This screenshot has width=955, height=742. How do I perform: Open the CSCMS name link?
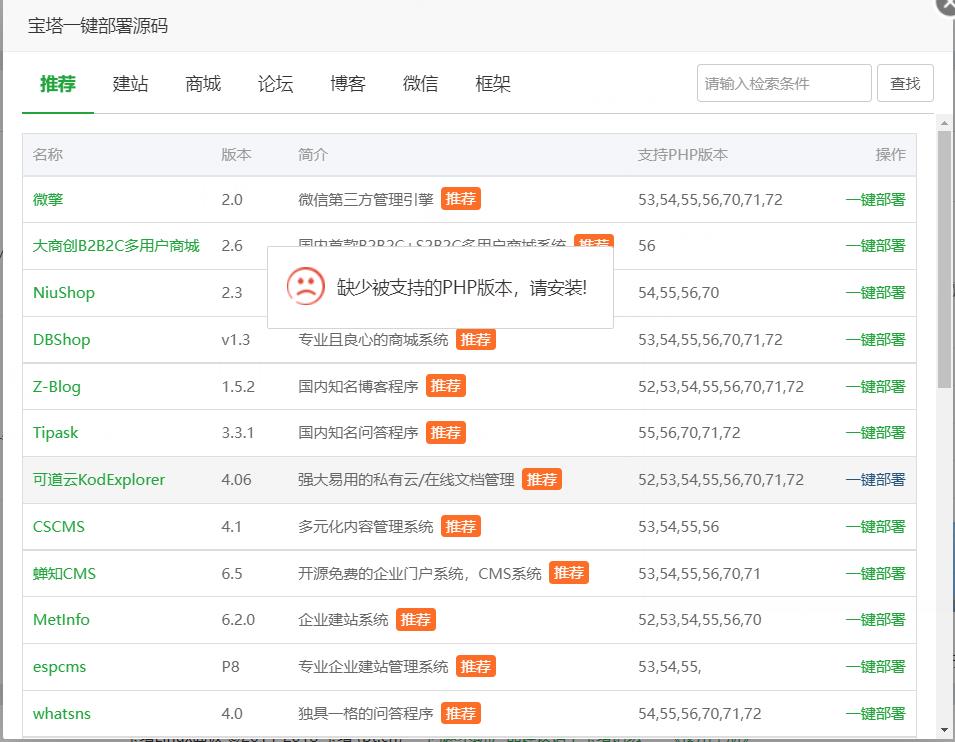[x=58, y=526]
